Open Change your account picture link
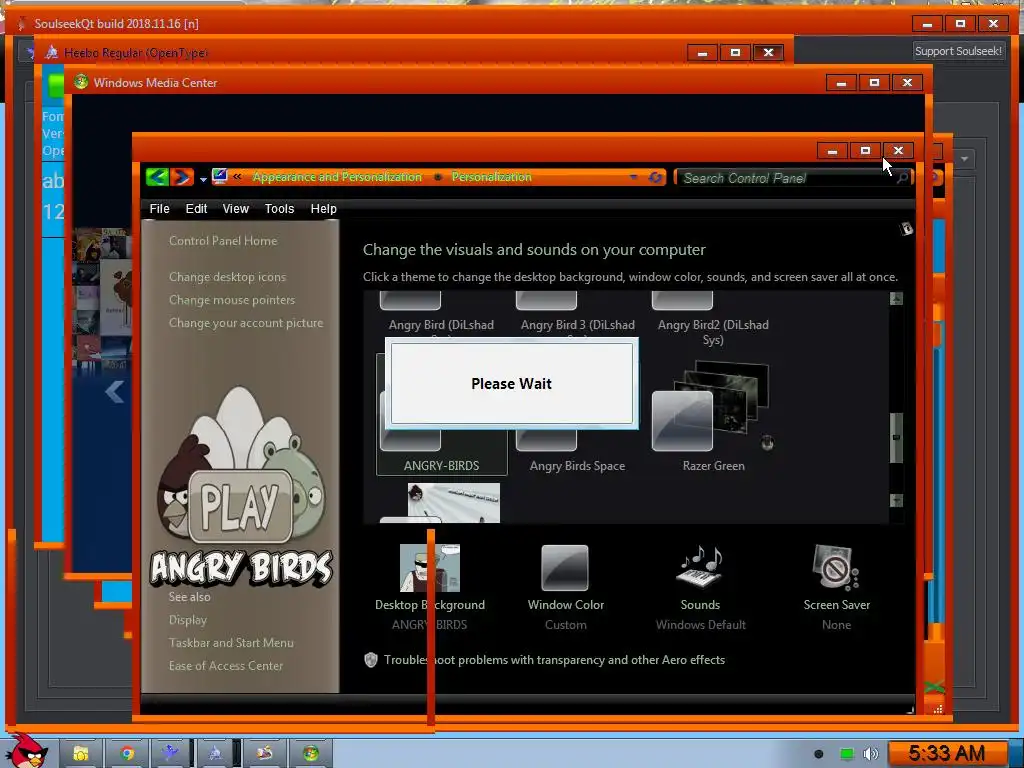This screenshot has width=1024, height=768. (246, 323)
